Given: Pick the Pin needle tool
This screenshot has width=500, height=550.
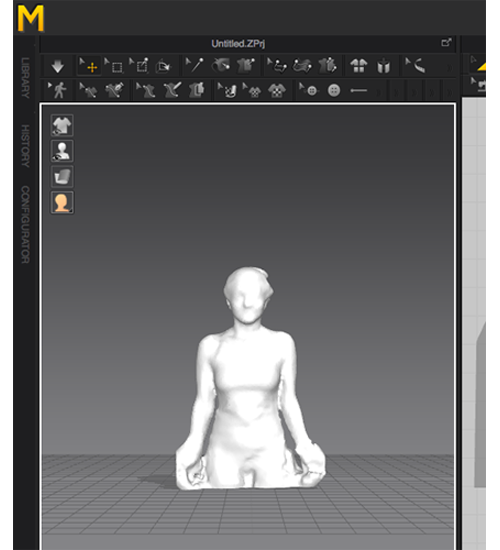Looking at the screenshot, I should coord(195,65).
